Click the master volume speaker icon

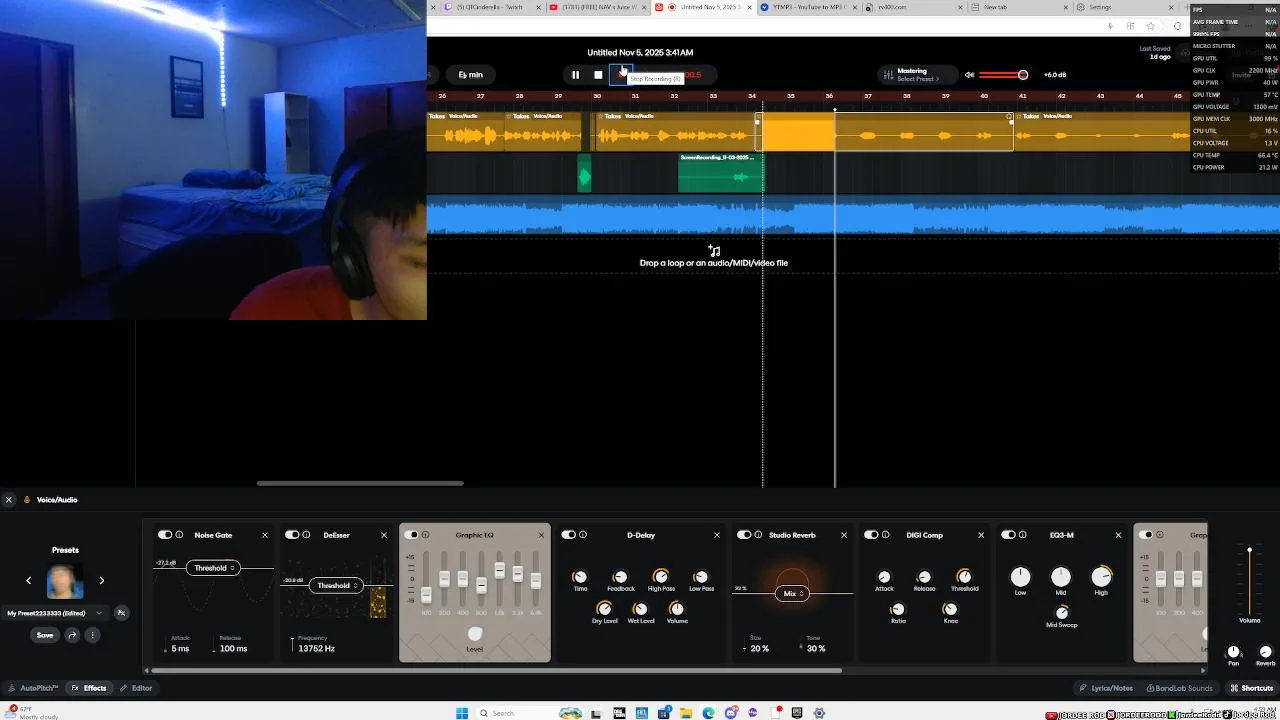[969, 75]
